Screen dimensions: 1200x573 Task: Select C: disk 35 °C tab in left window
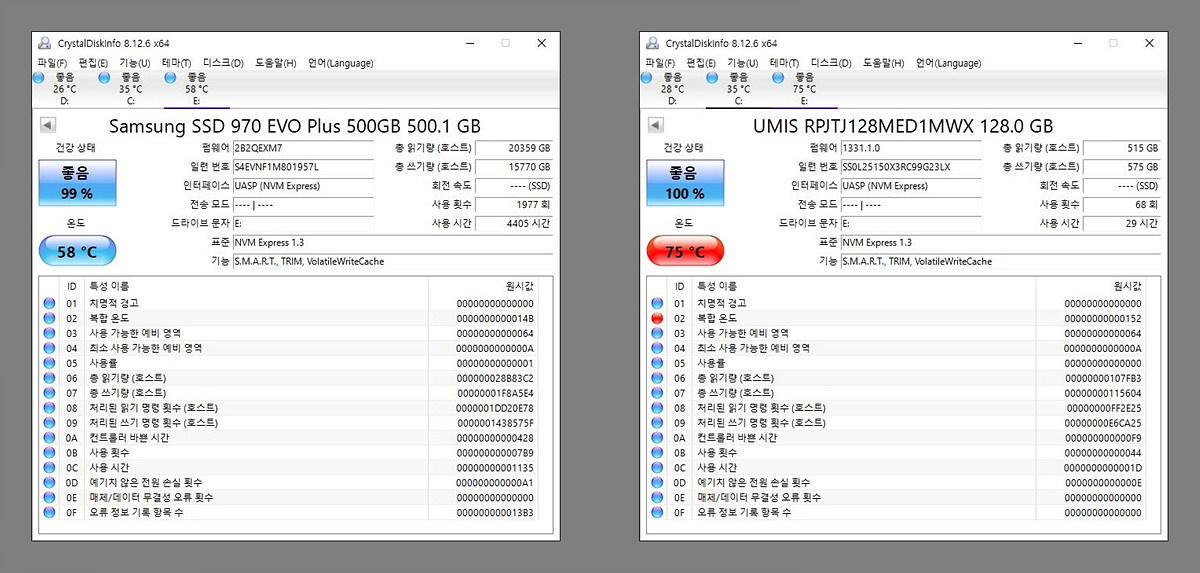tap(131, 89)
